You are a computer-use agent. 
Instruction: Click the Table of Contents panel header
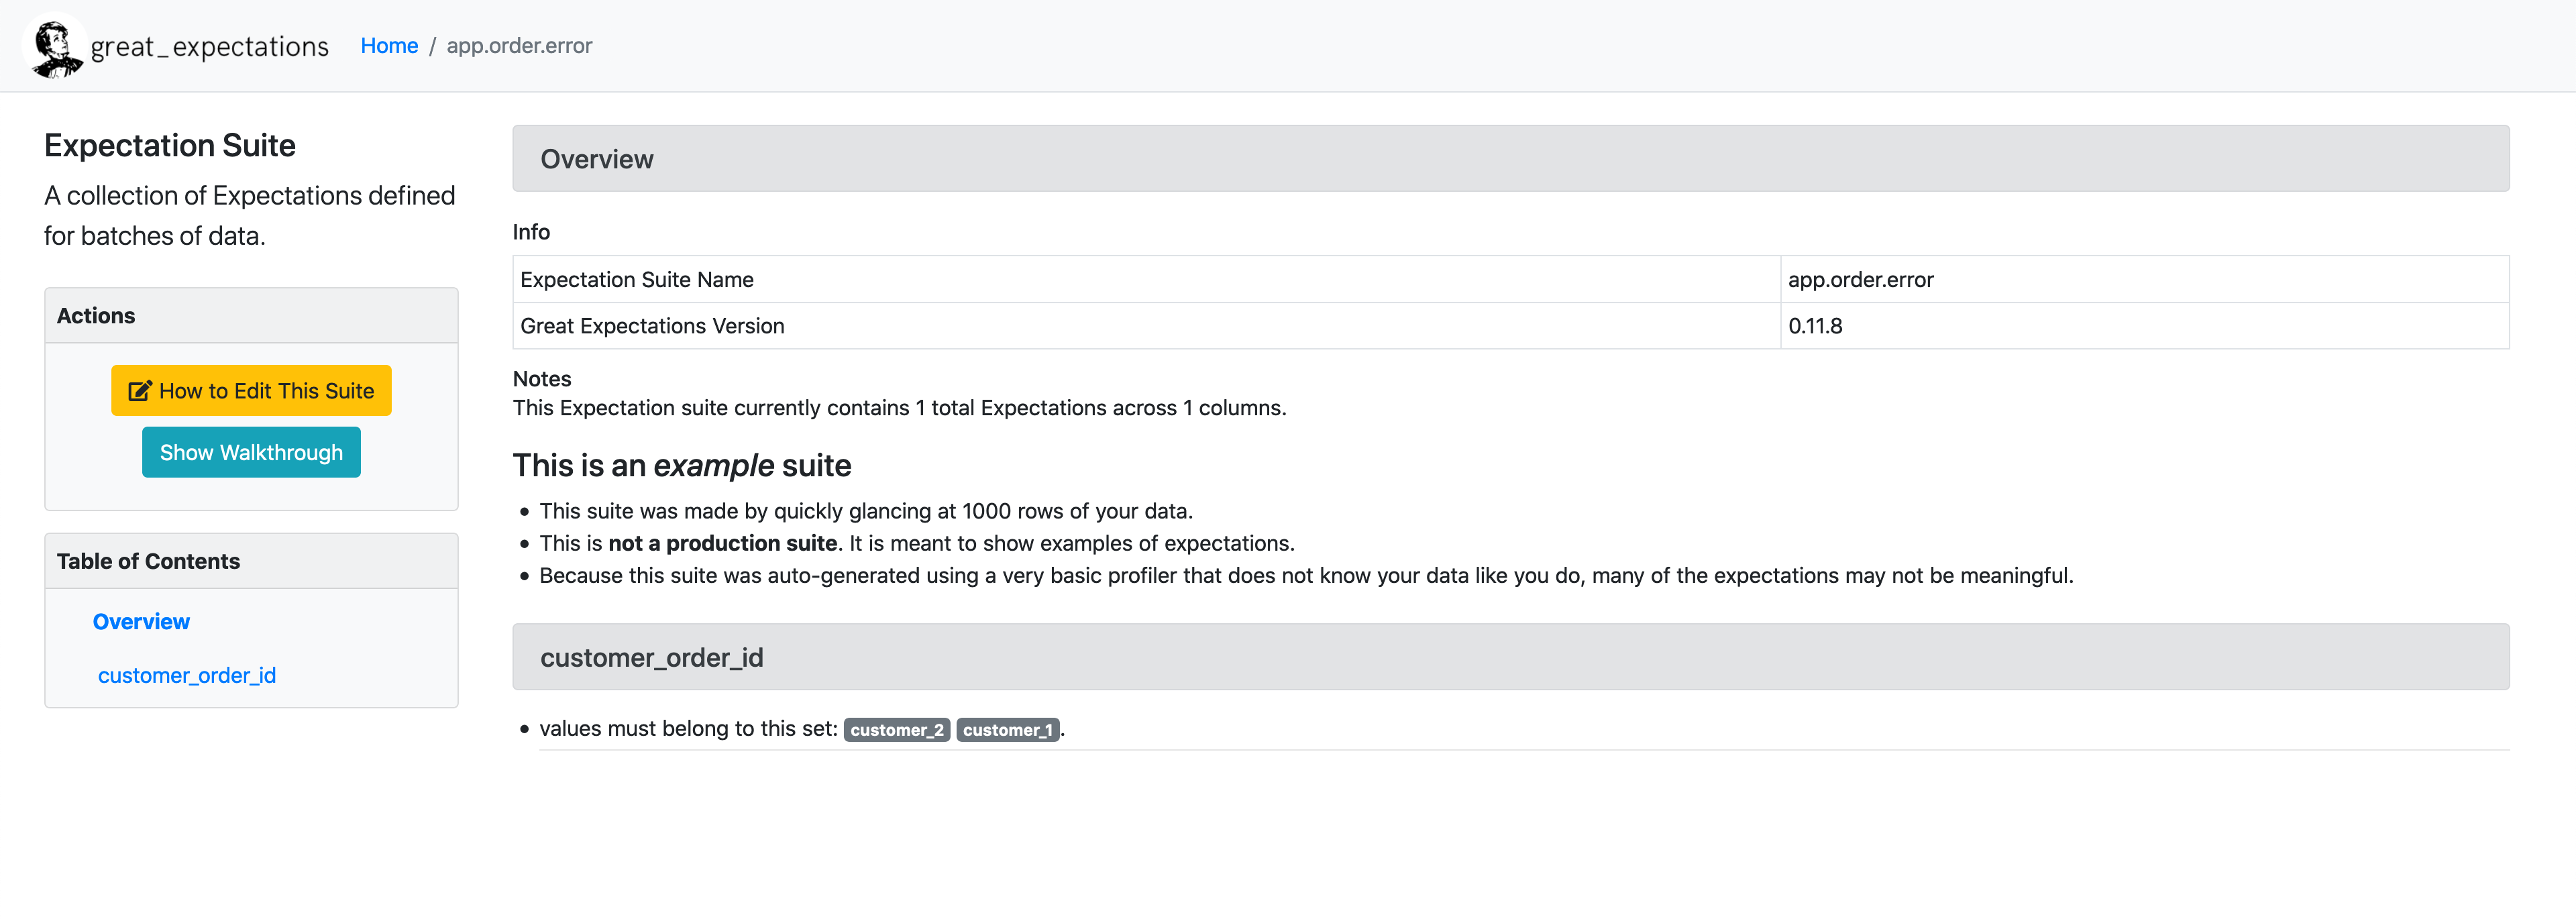[148, 561]
